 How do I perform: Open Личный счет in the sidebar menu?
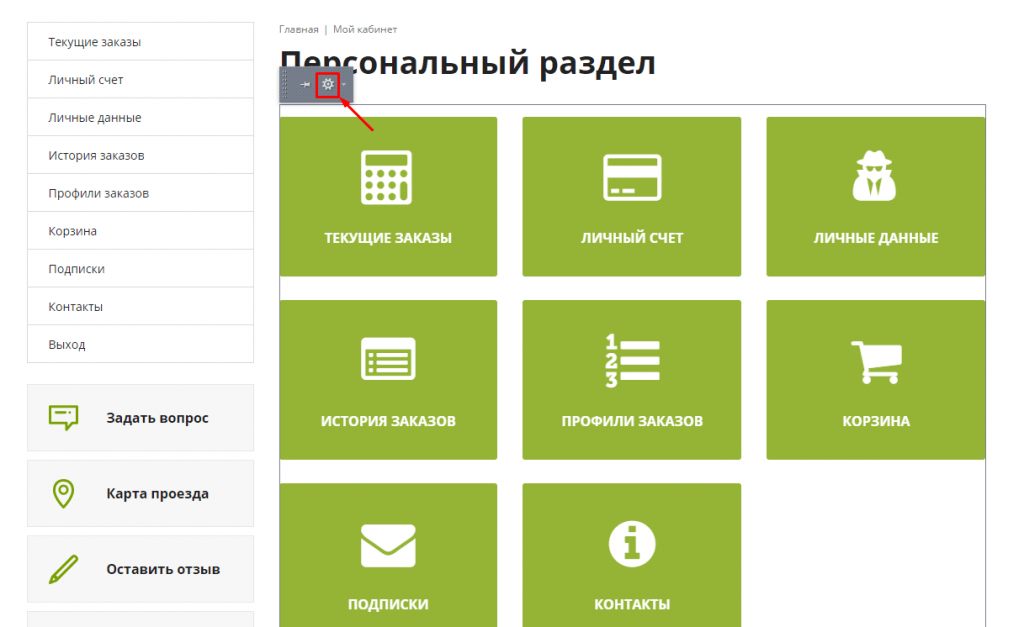pyautogui.click(x=140, y=80)
